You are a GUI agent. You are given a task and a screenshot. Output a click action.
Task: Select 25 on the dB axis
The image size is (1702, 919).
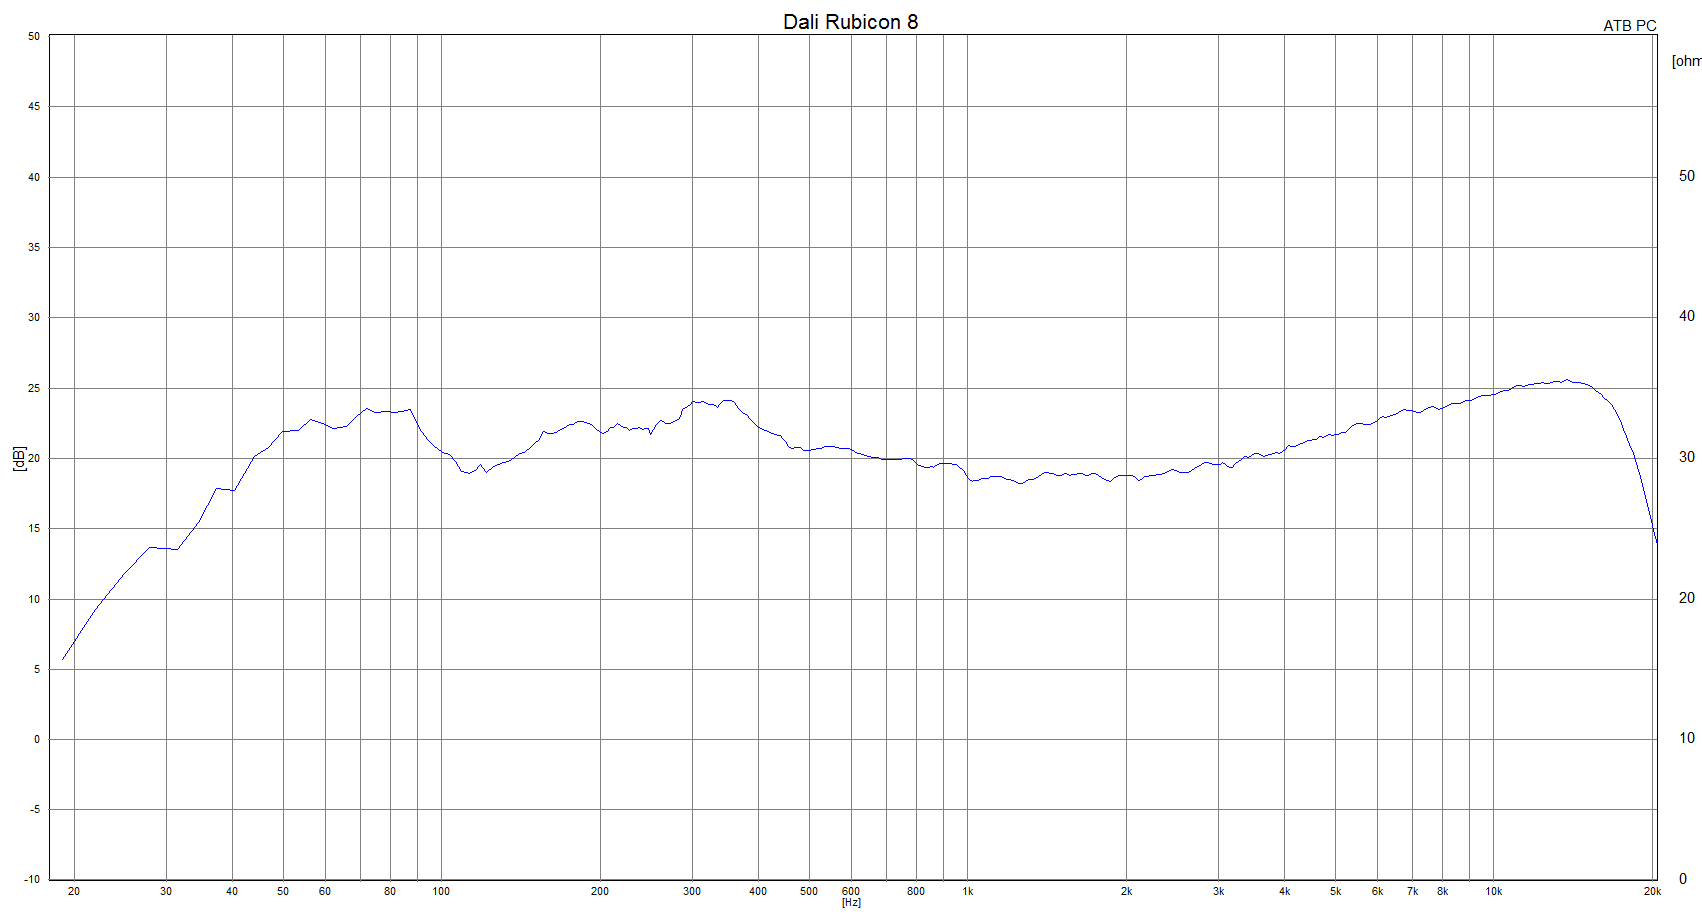pyautogui.click(x=34, y=388)
